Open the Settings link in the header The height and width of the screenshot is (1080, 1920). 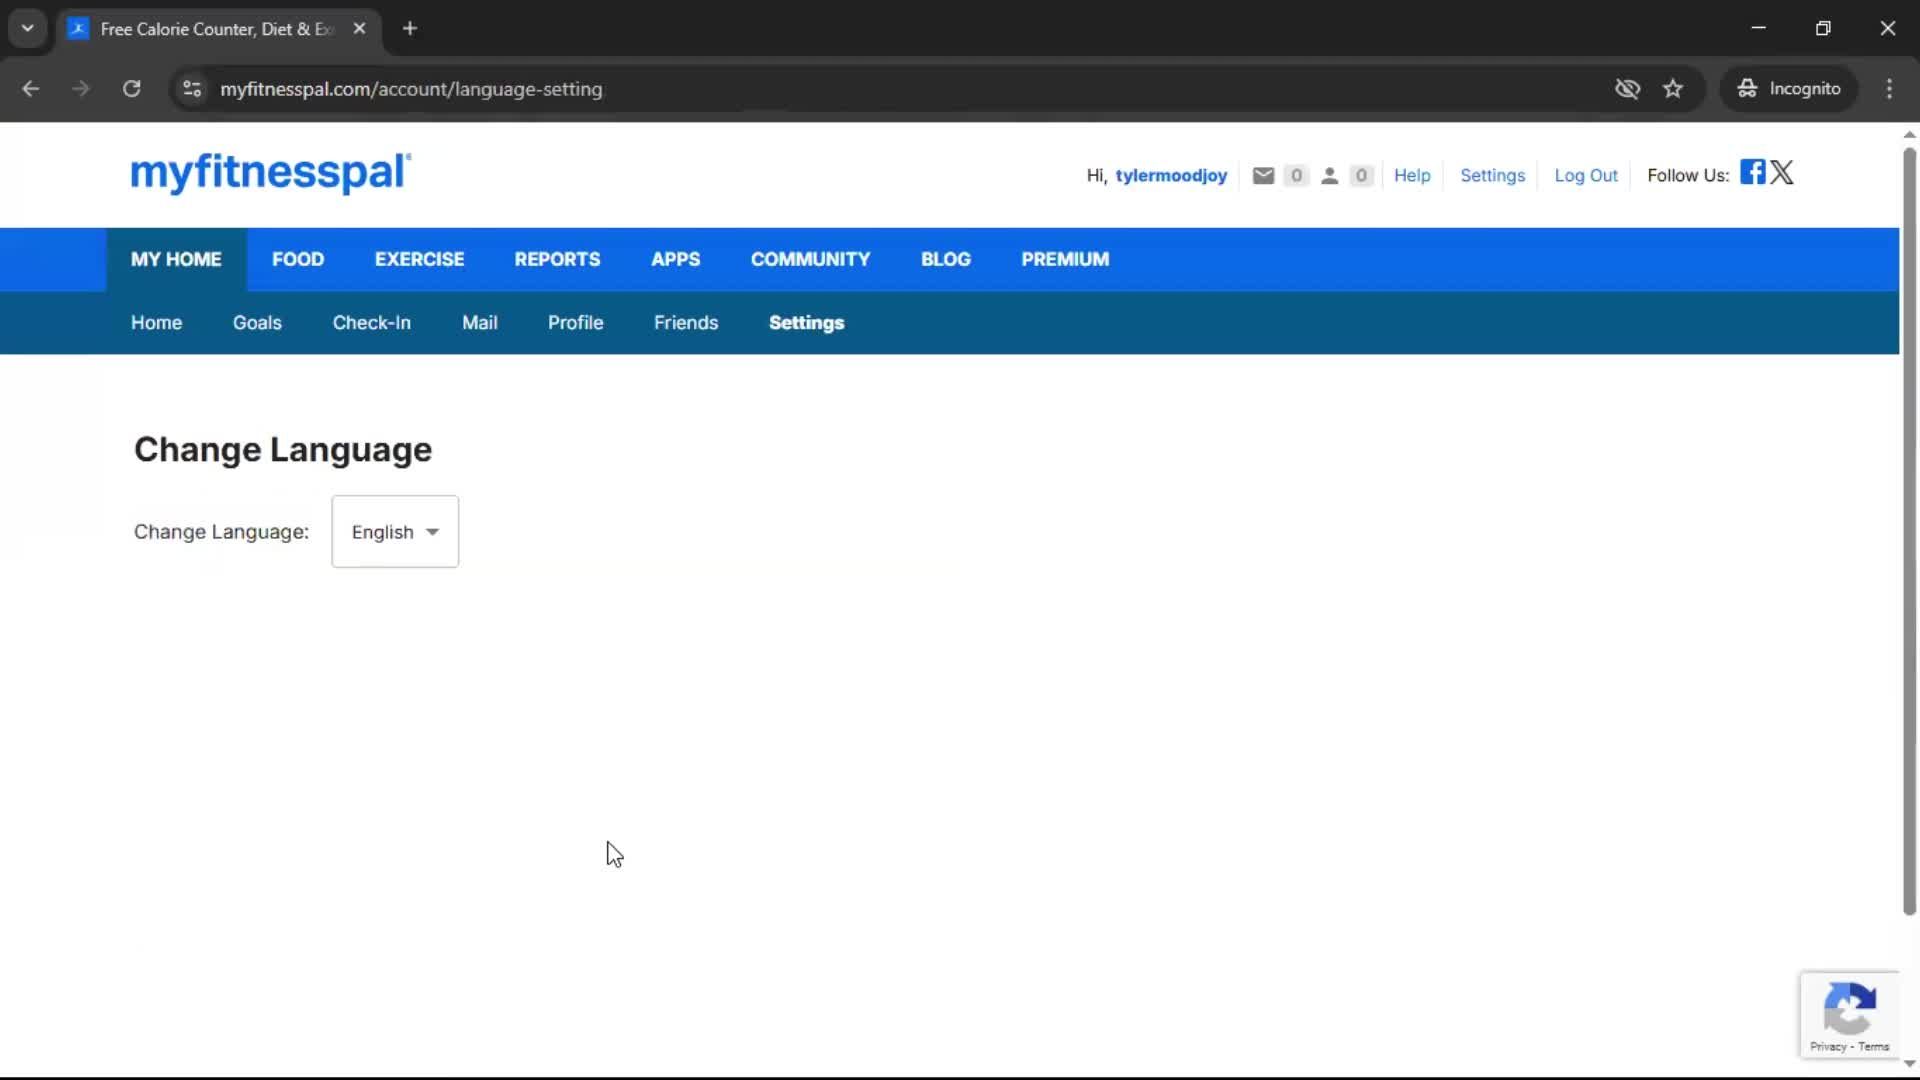tap(1492, 176)
